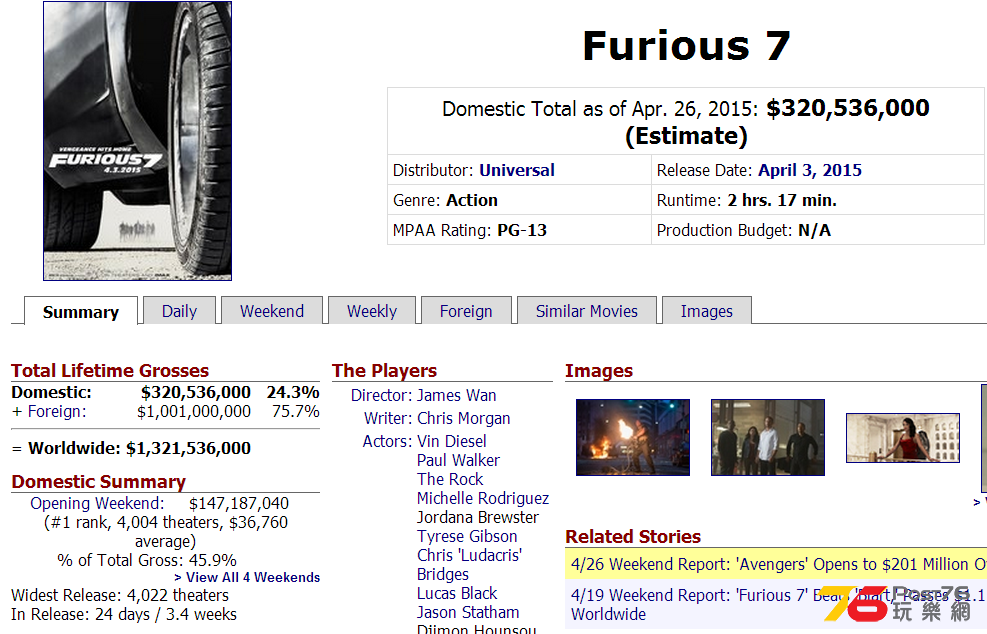Select the Foreign tab
Viewport: 987px width, 634px height.
[466, 311]
